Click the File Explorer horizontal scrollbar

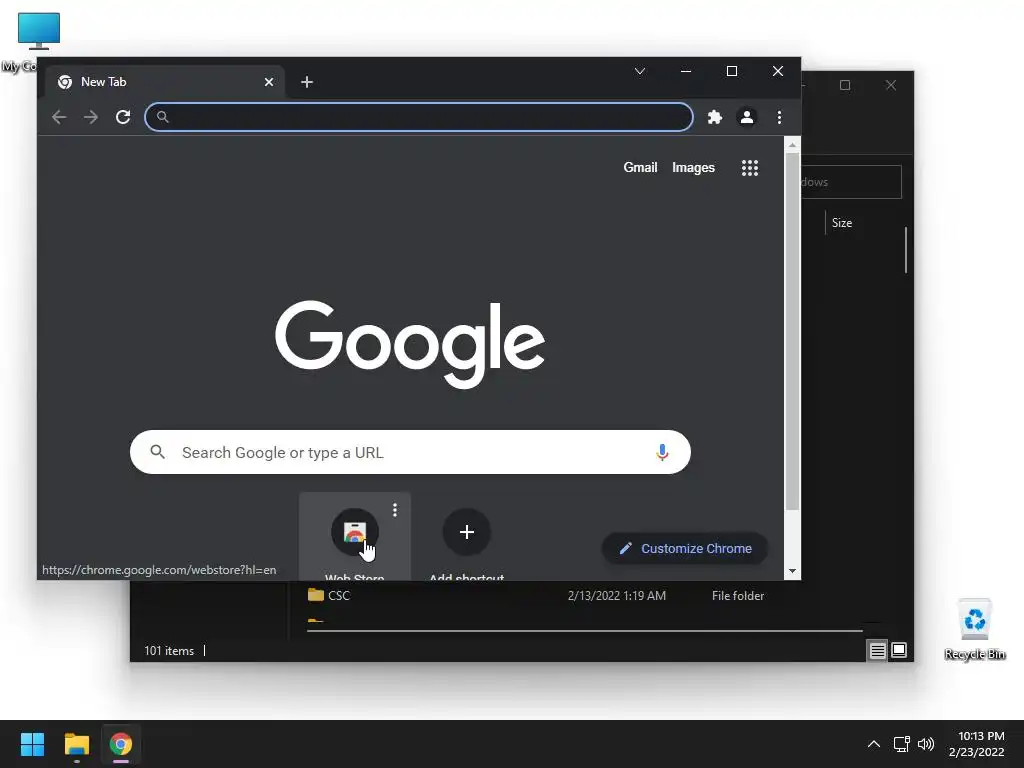click(584, 631)
